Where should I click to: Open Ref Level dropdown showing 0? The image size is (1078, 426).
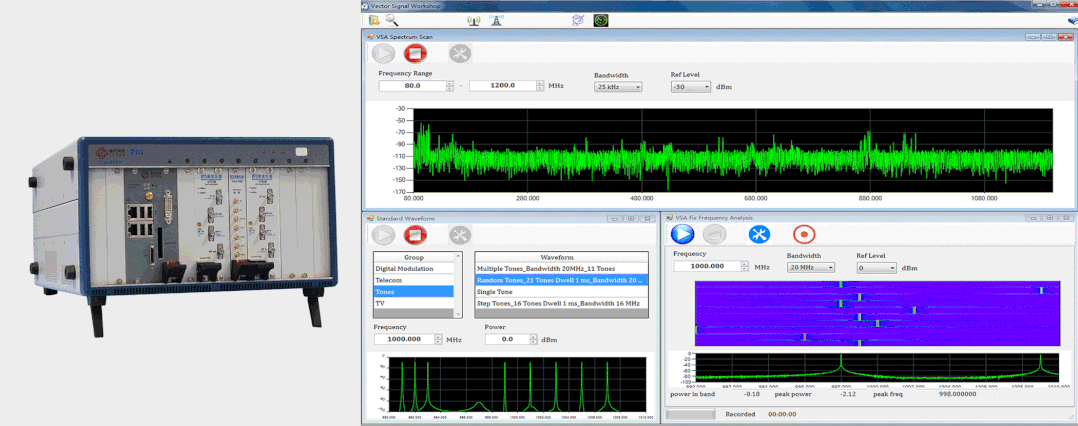(x=877, y=267)
